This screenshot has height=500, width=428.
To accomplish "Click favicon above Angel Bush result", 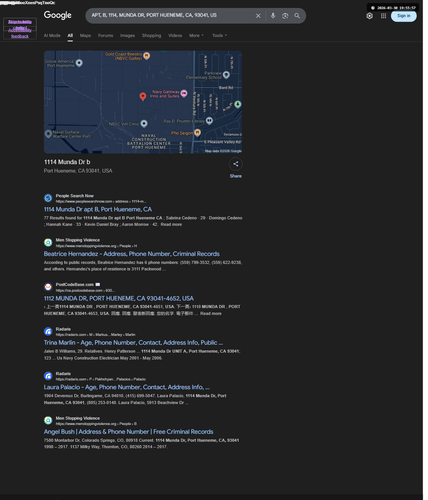I will point(48,420).
